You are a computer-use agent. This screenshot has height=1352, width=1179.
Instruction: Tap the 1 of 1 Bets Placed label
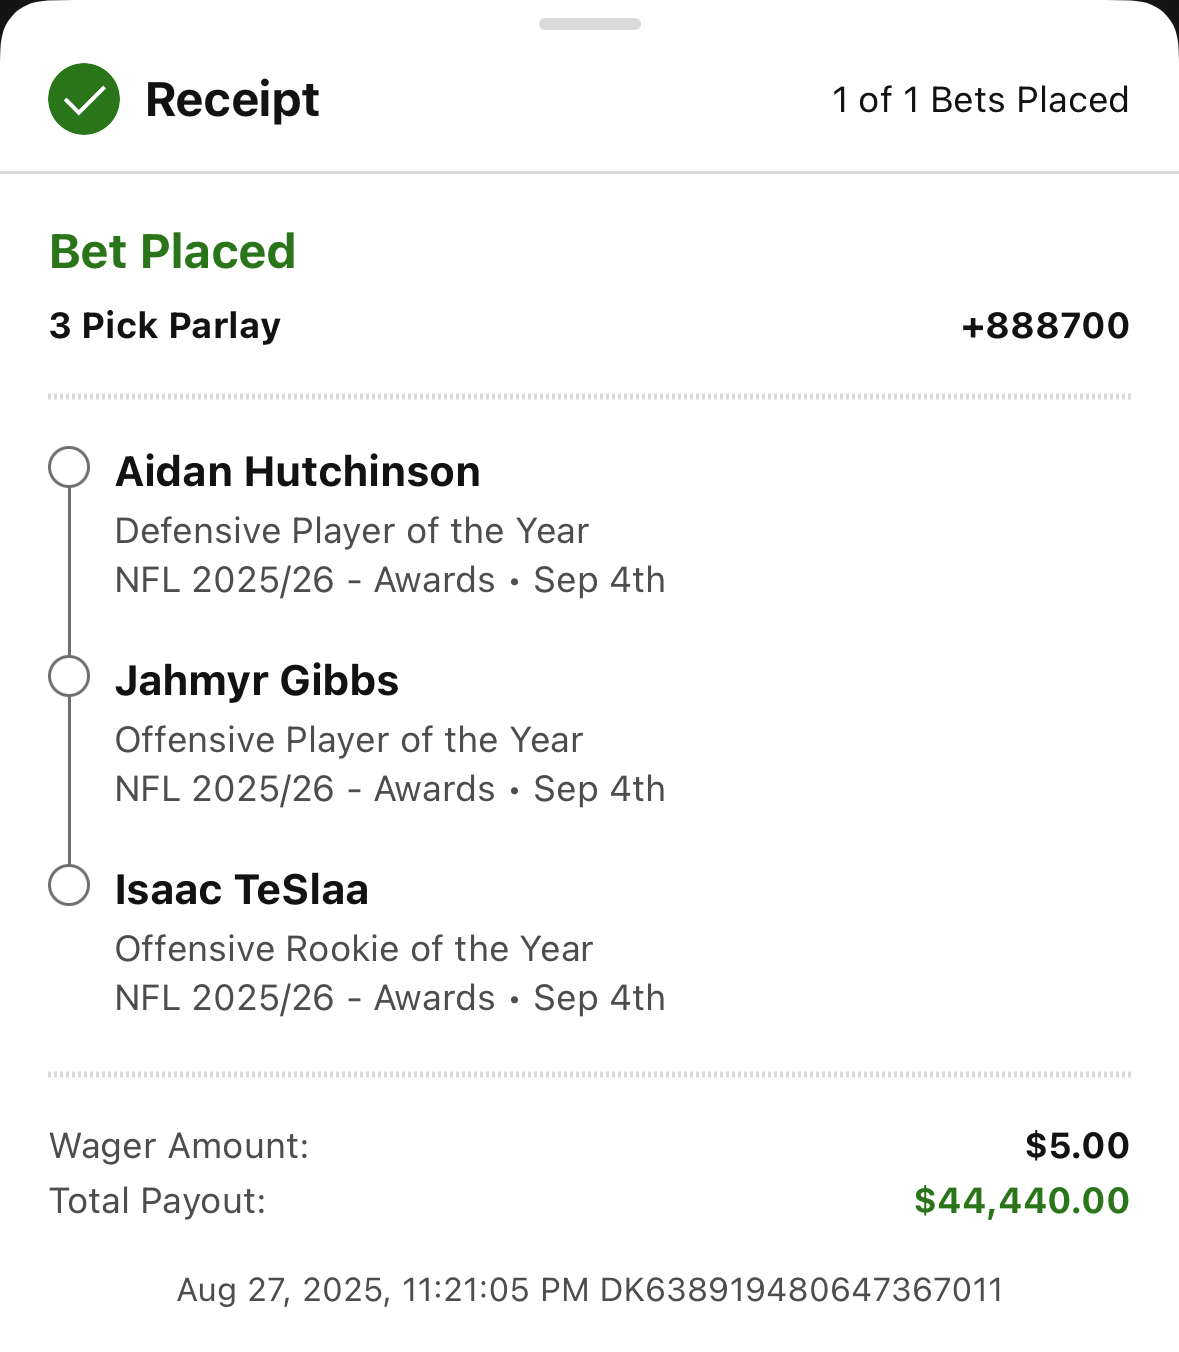point(980,100)
